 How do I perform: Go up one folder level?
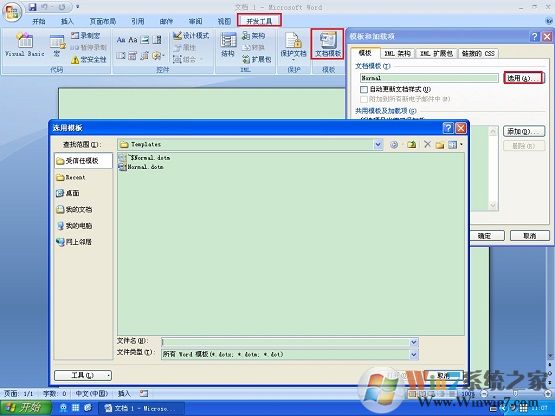[412, 144]
